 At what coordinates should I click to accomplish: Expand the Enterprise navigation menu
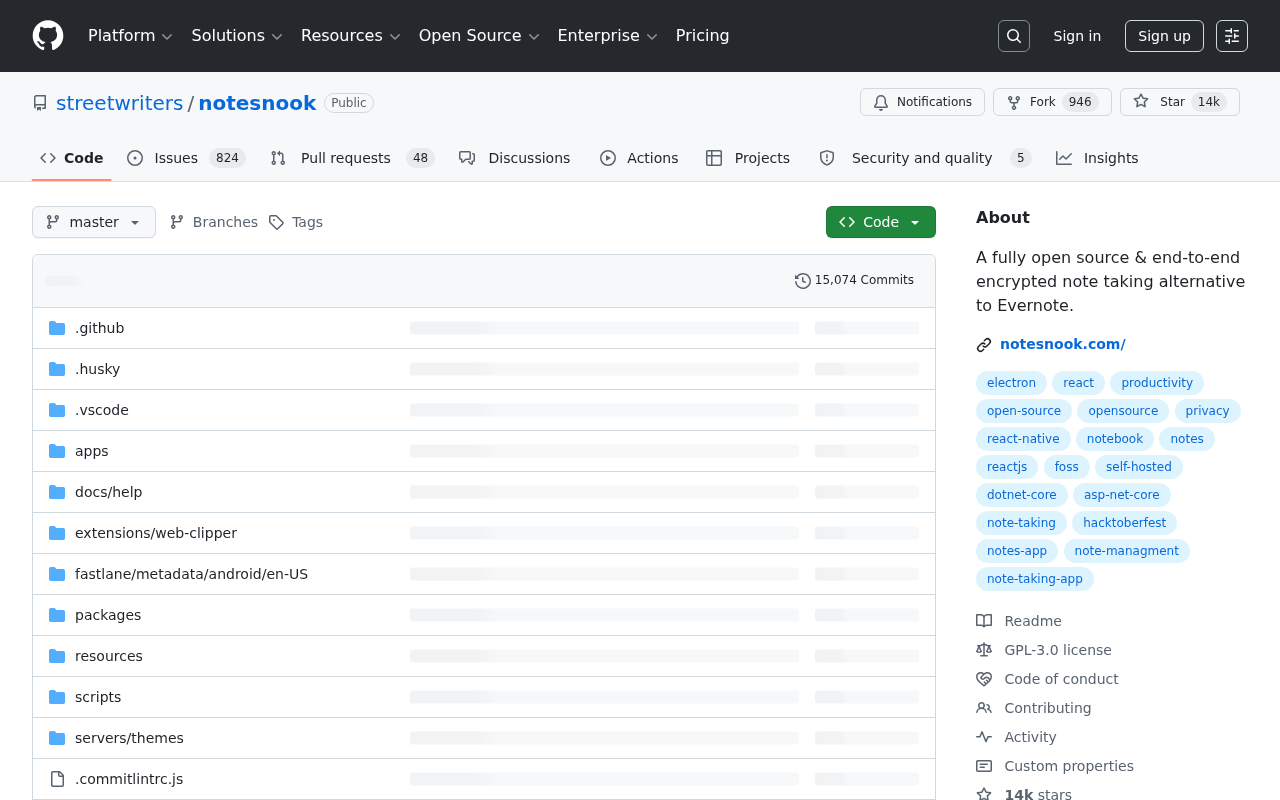607,36
